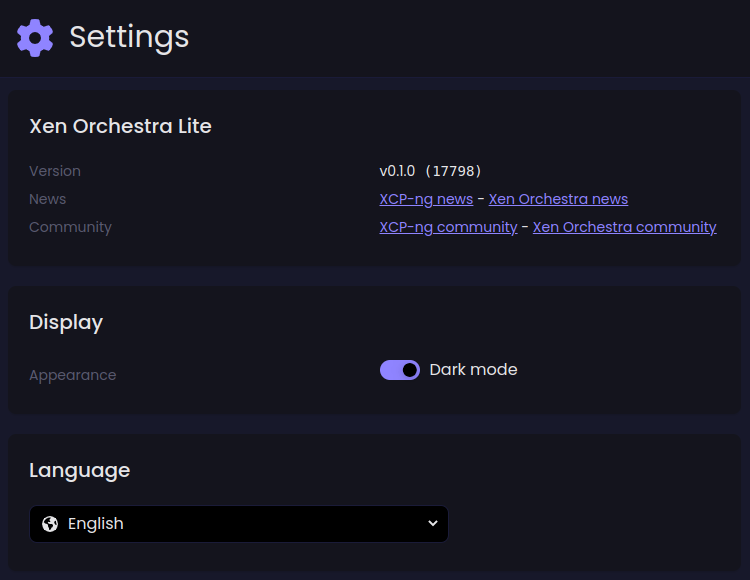750x580 pixels.
Task: Click the Language section heading
Action: 79,471
